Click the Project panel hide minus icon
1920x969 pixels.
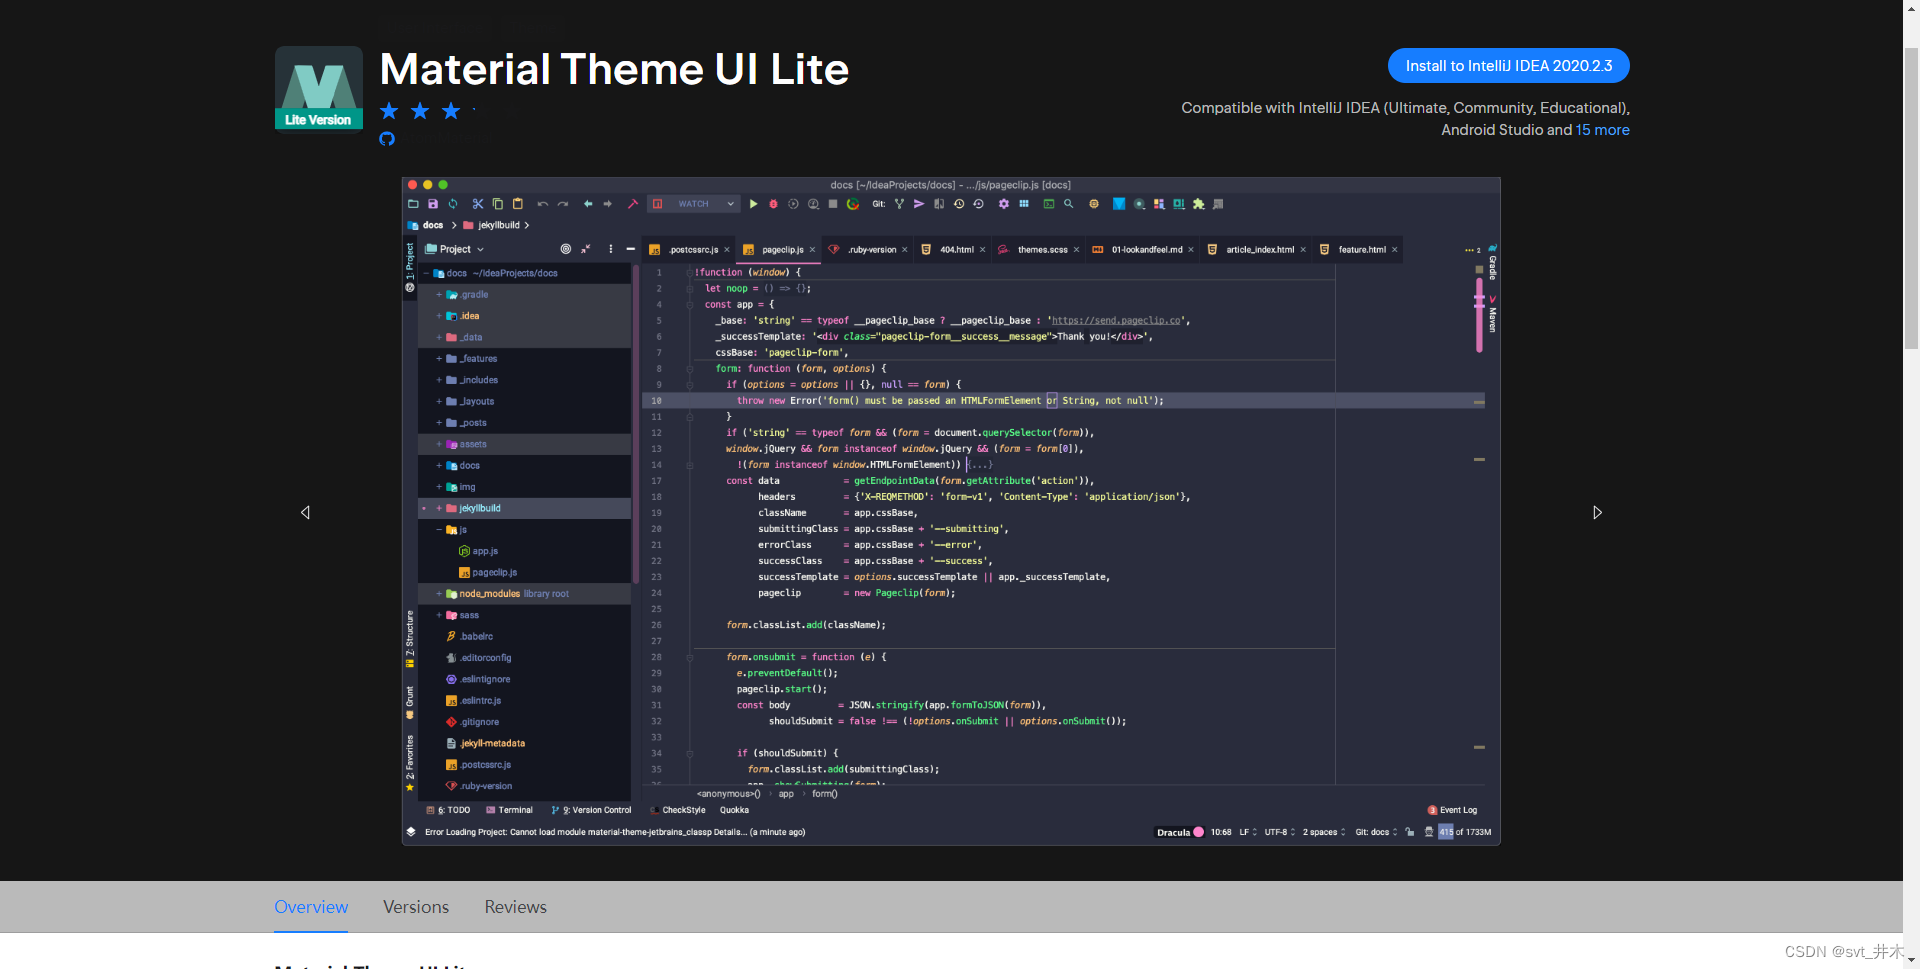point(631,249)
